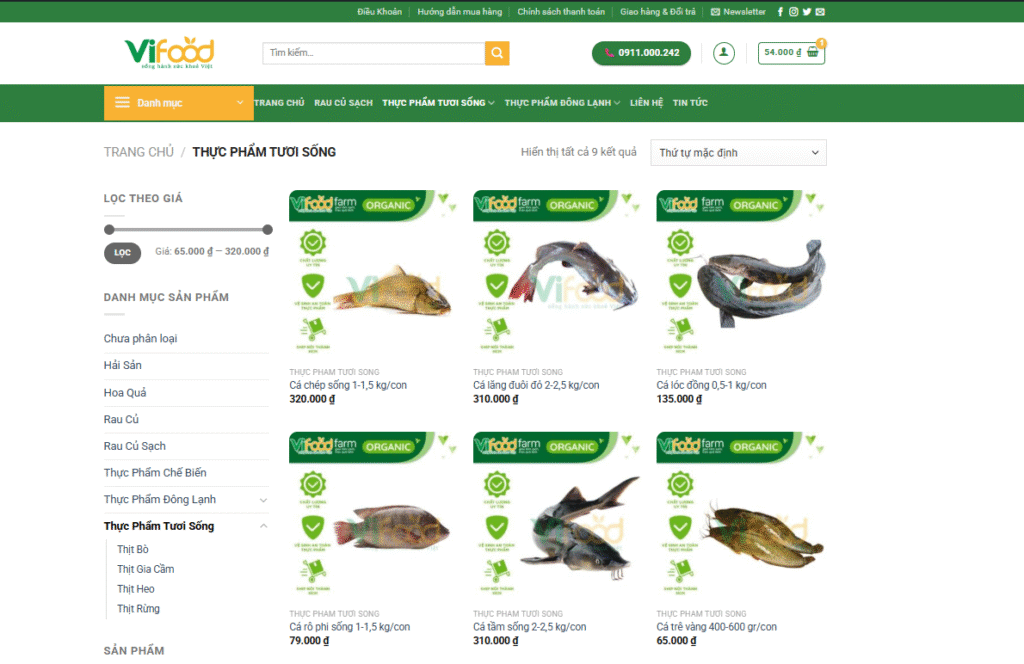Open the TIN TỨC menu item
This screenshot has width=1024, height=664.
pos(690,103)
